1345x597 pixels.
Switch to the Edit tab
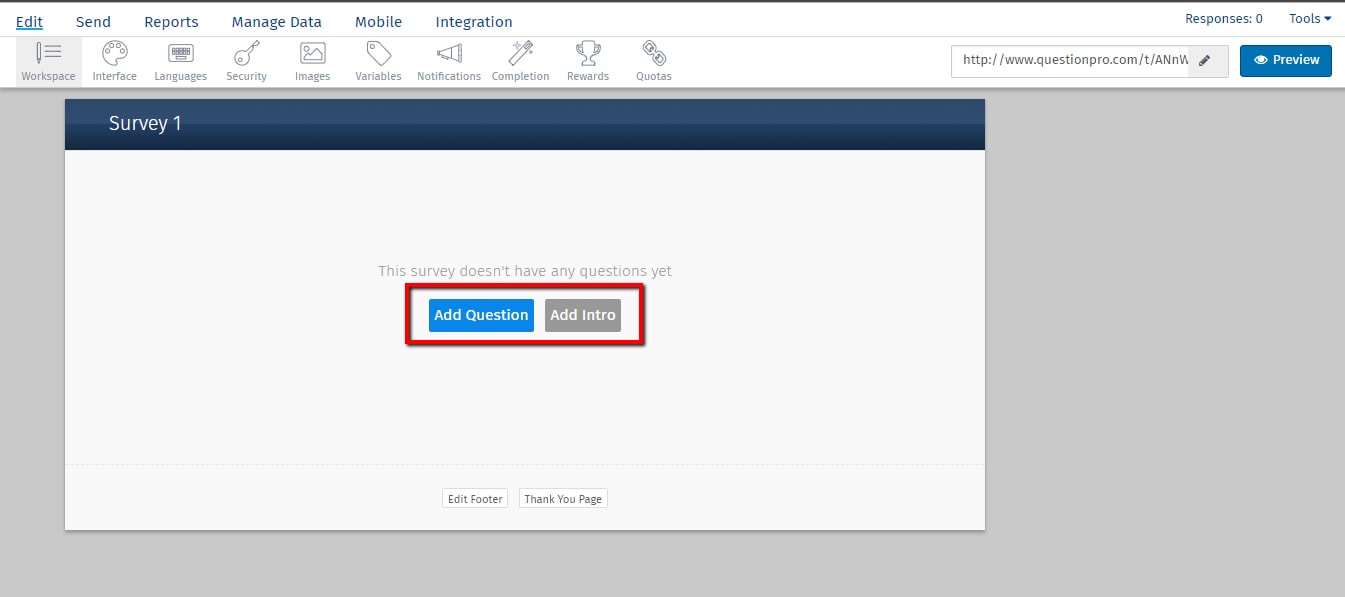(29, 21)
